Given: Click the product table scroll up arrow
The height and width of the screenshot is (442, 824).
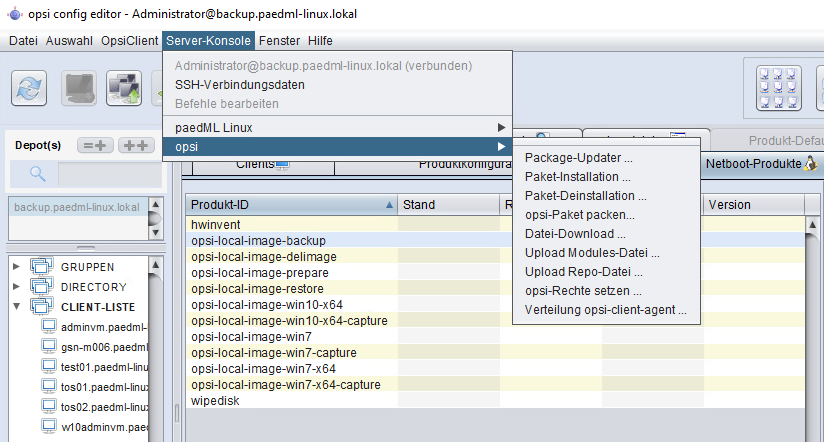Looking at the screenshot, I should 812,224.
